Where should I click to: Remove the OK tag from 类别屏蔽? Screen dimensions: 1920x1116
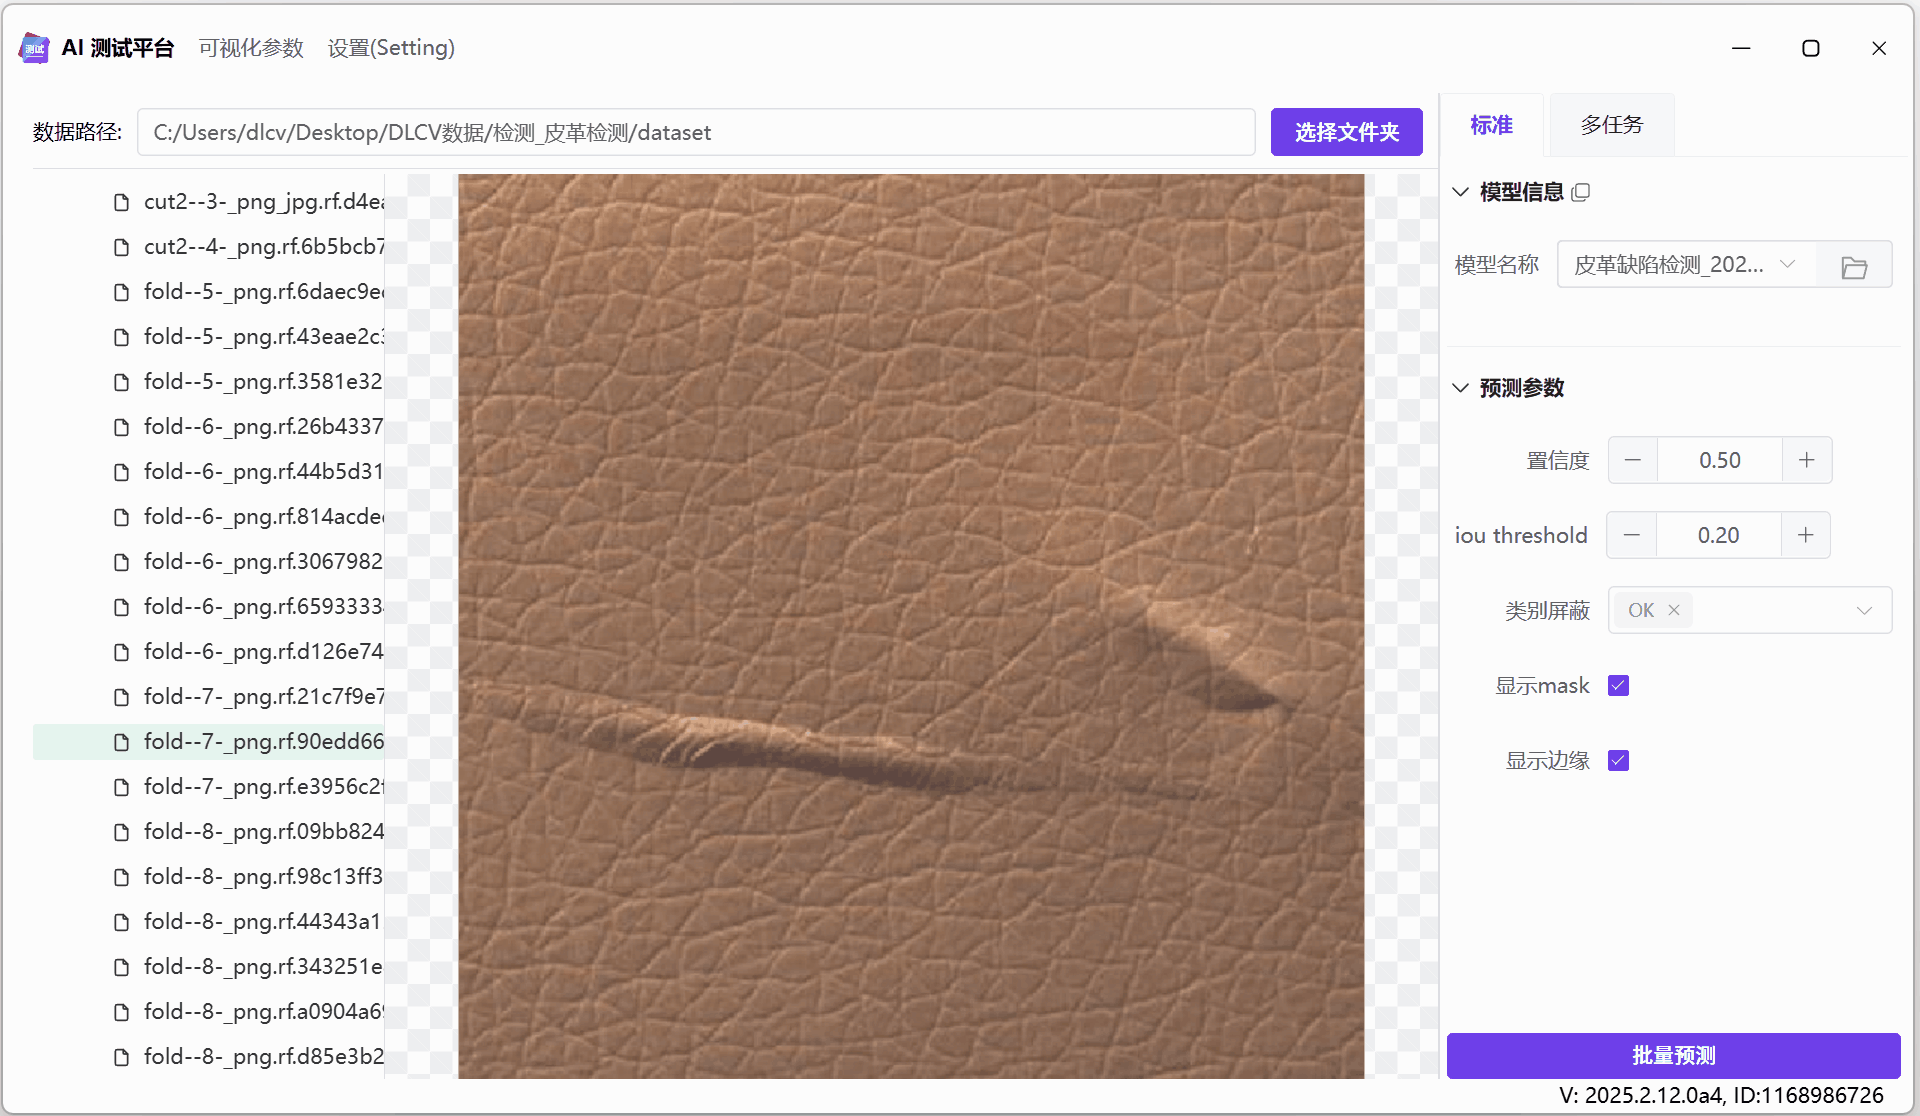pos(1674,610)
